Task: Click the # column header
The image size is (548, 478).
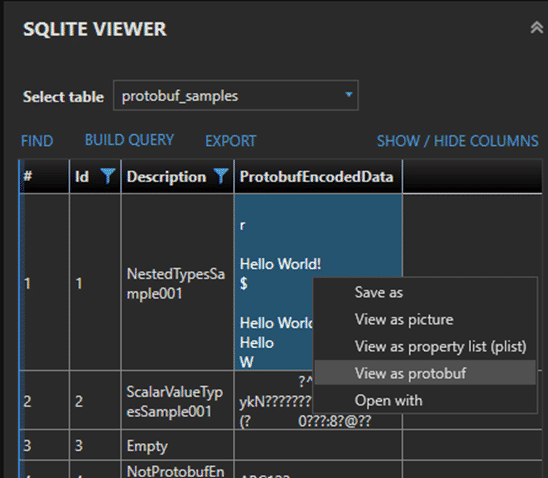Action: [x=44, y=176]
